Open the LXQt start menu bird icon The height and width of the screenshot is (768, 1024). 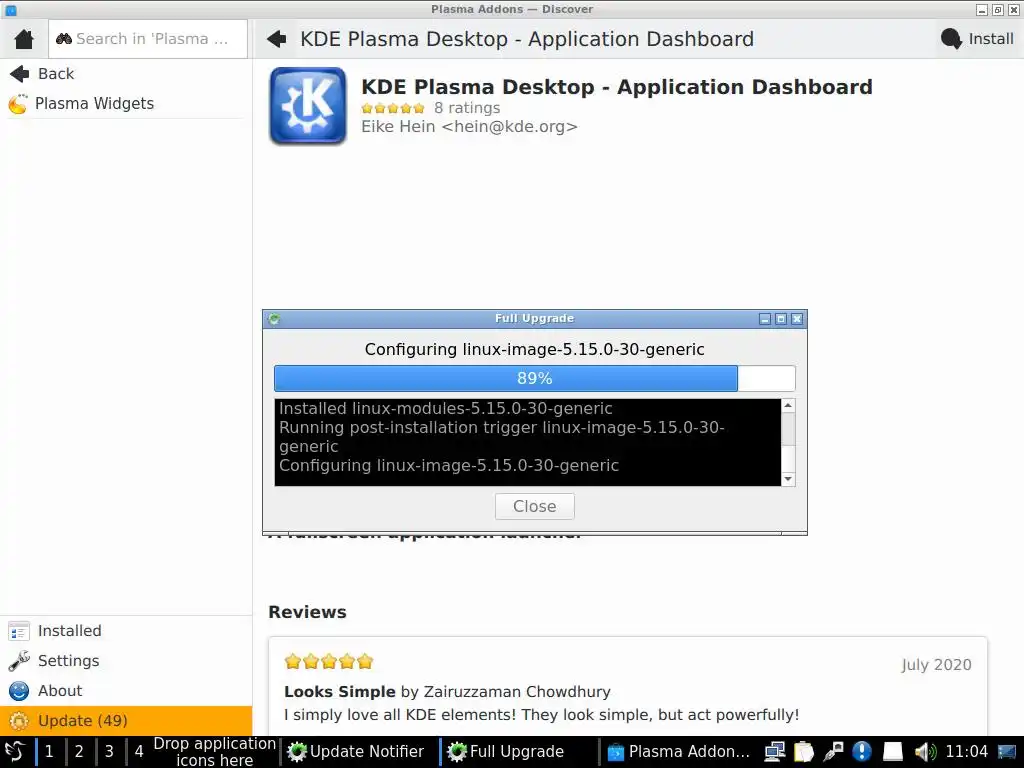tap(15, 752)
